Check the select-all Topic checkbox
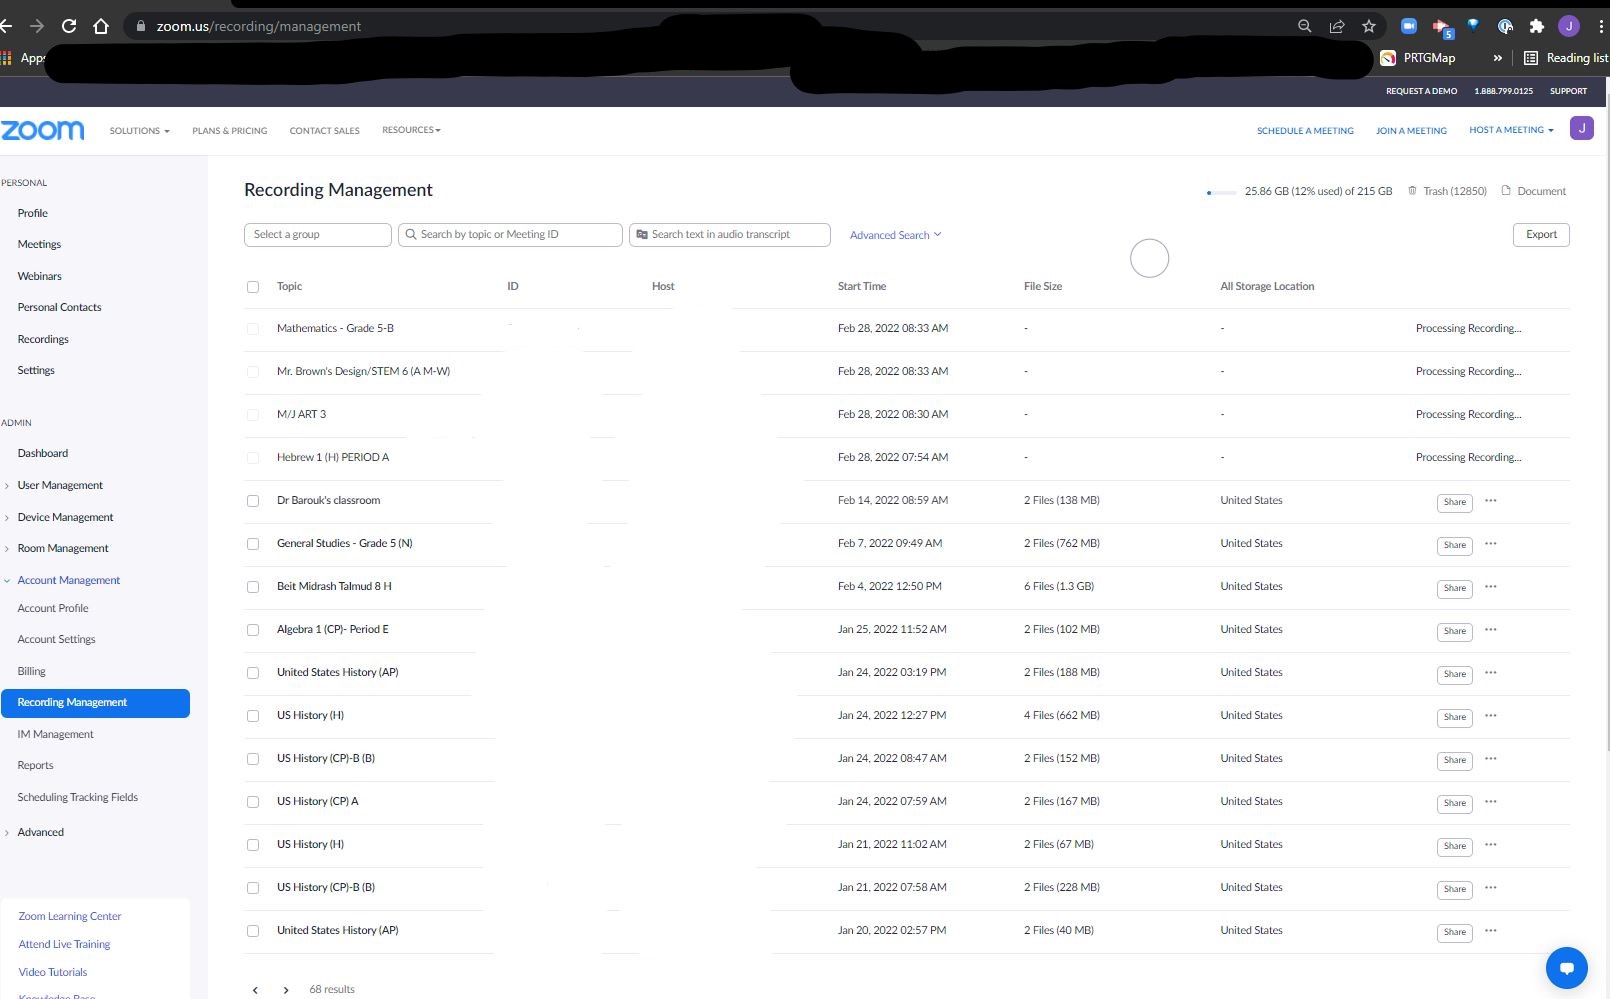 [253, 287]
